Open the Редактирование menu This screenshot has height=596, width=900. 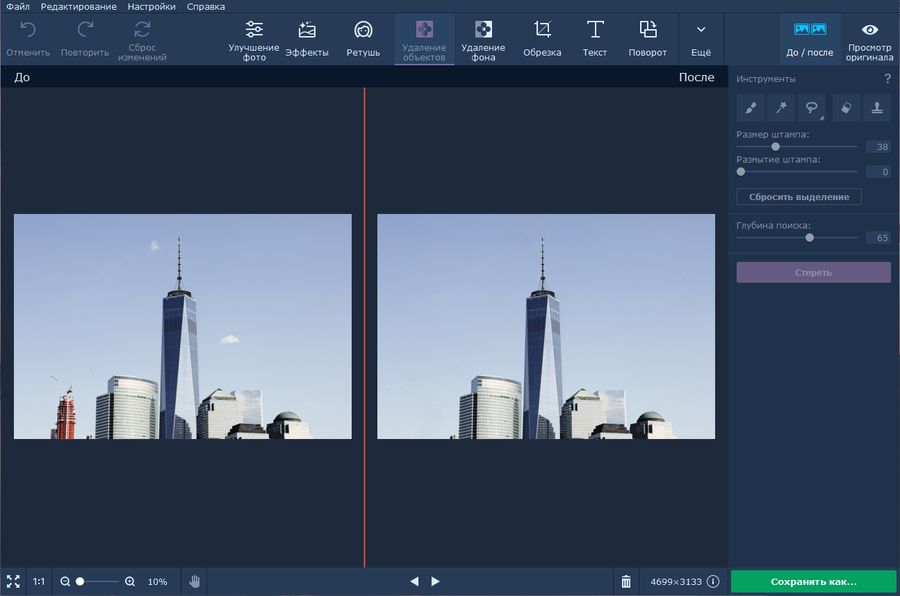(79, 7)
